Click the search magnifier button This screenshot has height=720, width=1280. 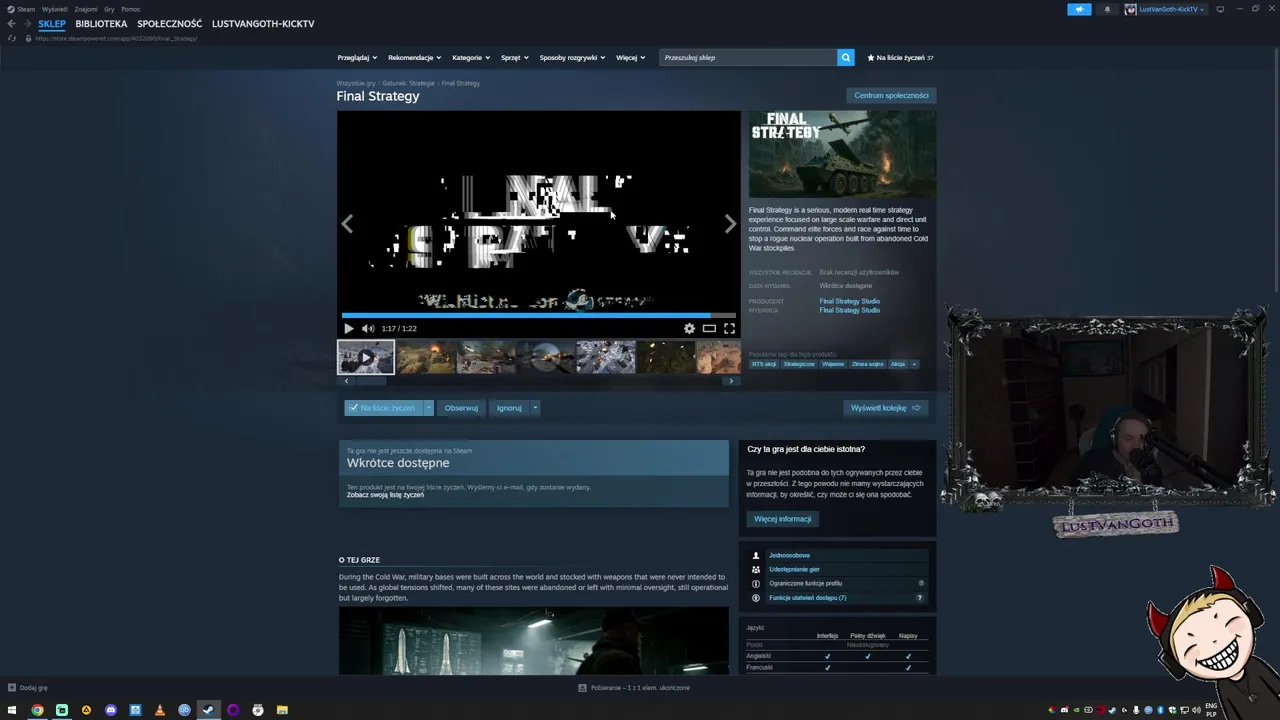[845, 57]
